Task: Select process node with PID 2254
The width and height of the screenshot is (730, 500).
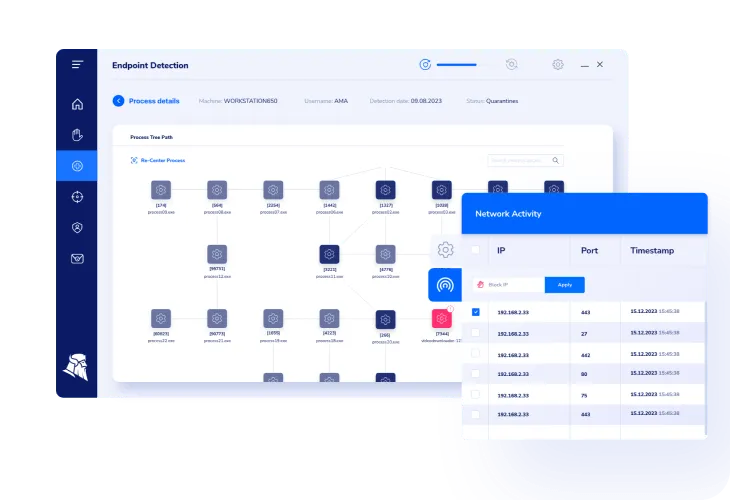Action: [273, 190]
